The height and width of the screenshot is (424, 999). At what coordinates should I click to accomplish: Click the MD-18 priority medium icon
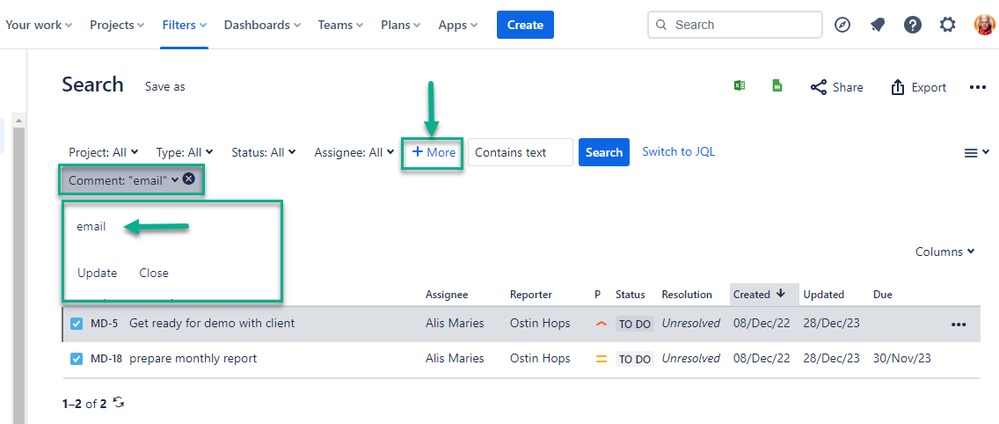click(600, 359)
